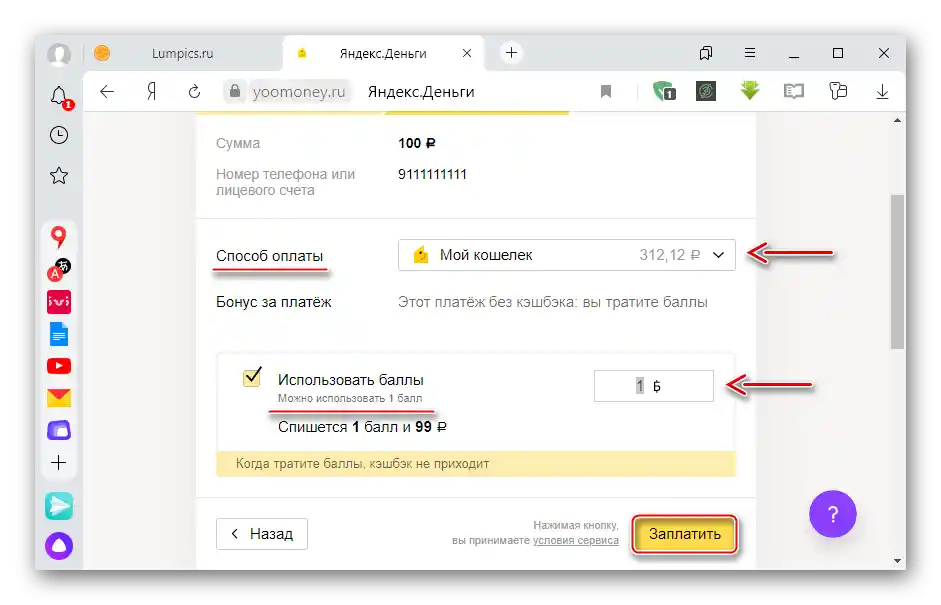Click the Назад button
The height and width of the screenshot is (605, 941).
(262, 534)
